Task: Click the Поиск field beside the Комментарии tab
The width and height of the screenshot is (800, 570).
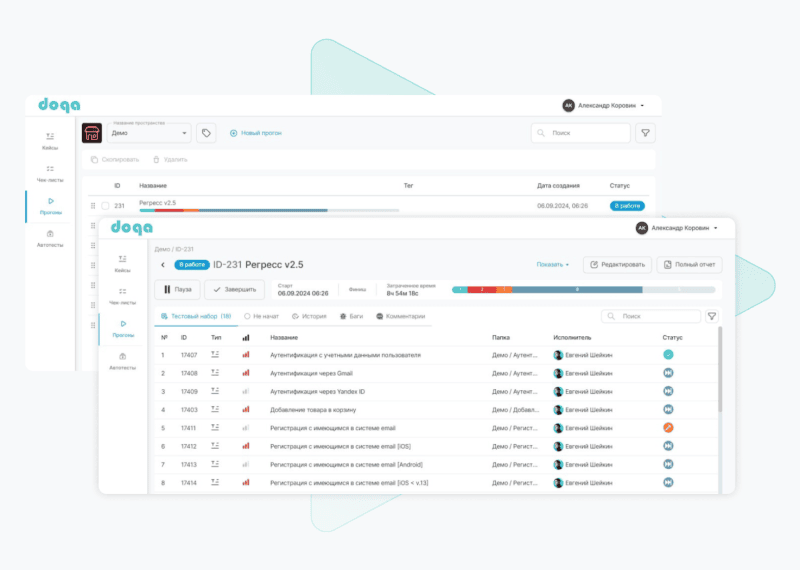Action: pos(655,316)
